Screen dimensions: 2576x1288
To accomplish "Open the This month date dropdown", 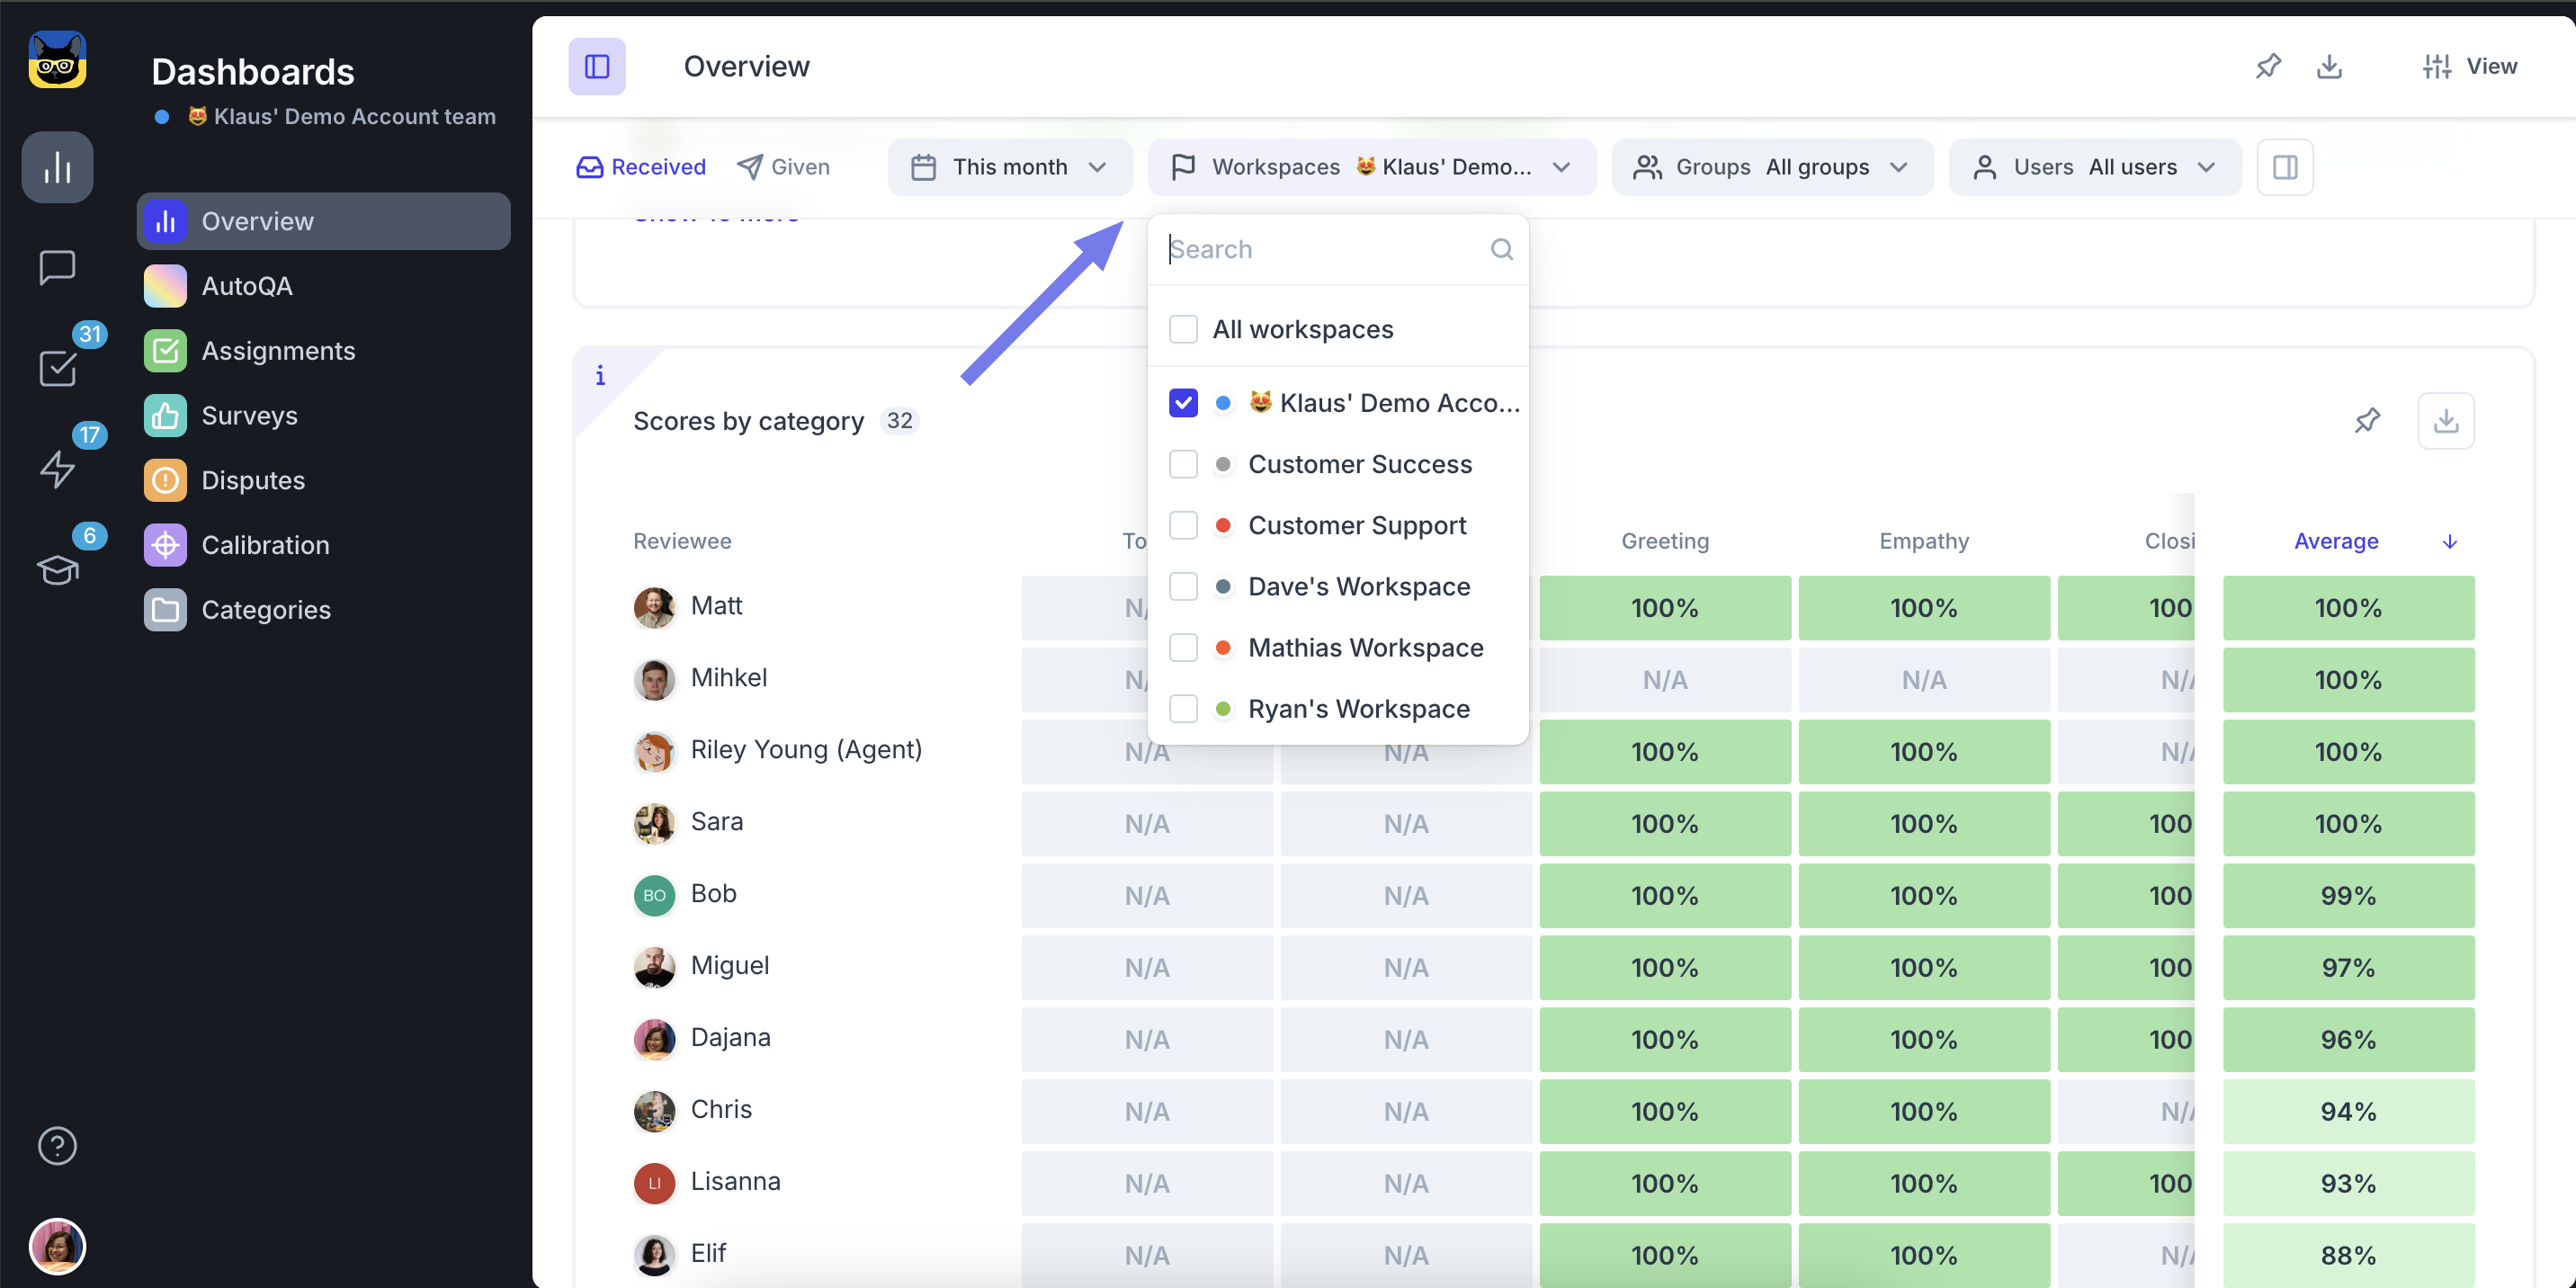I will pyautogui.click(x=1010, y=165).
